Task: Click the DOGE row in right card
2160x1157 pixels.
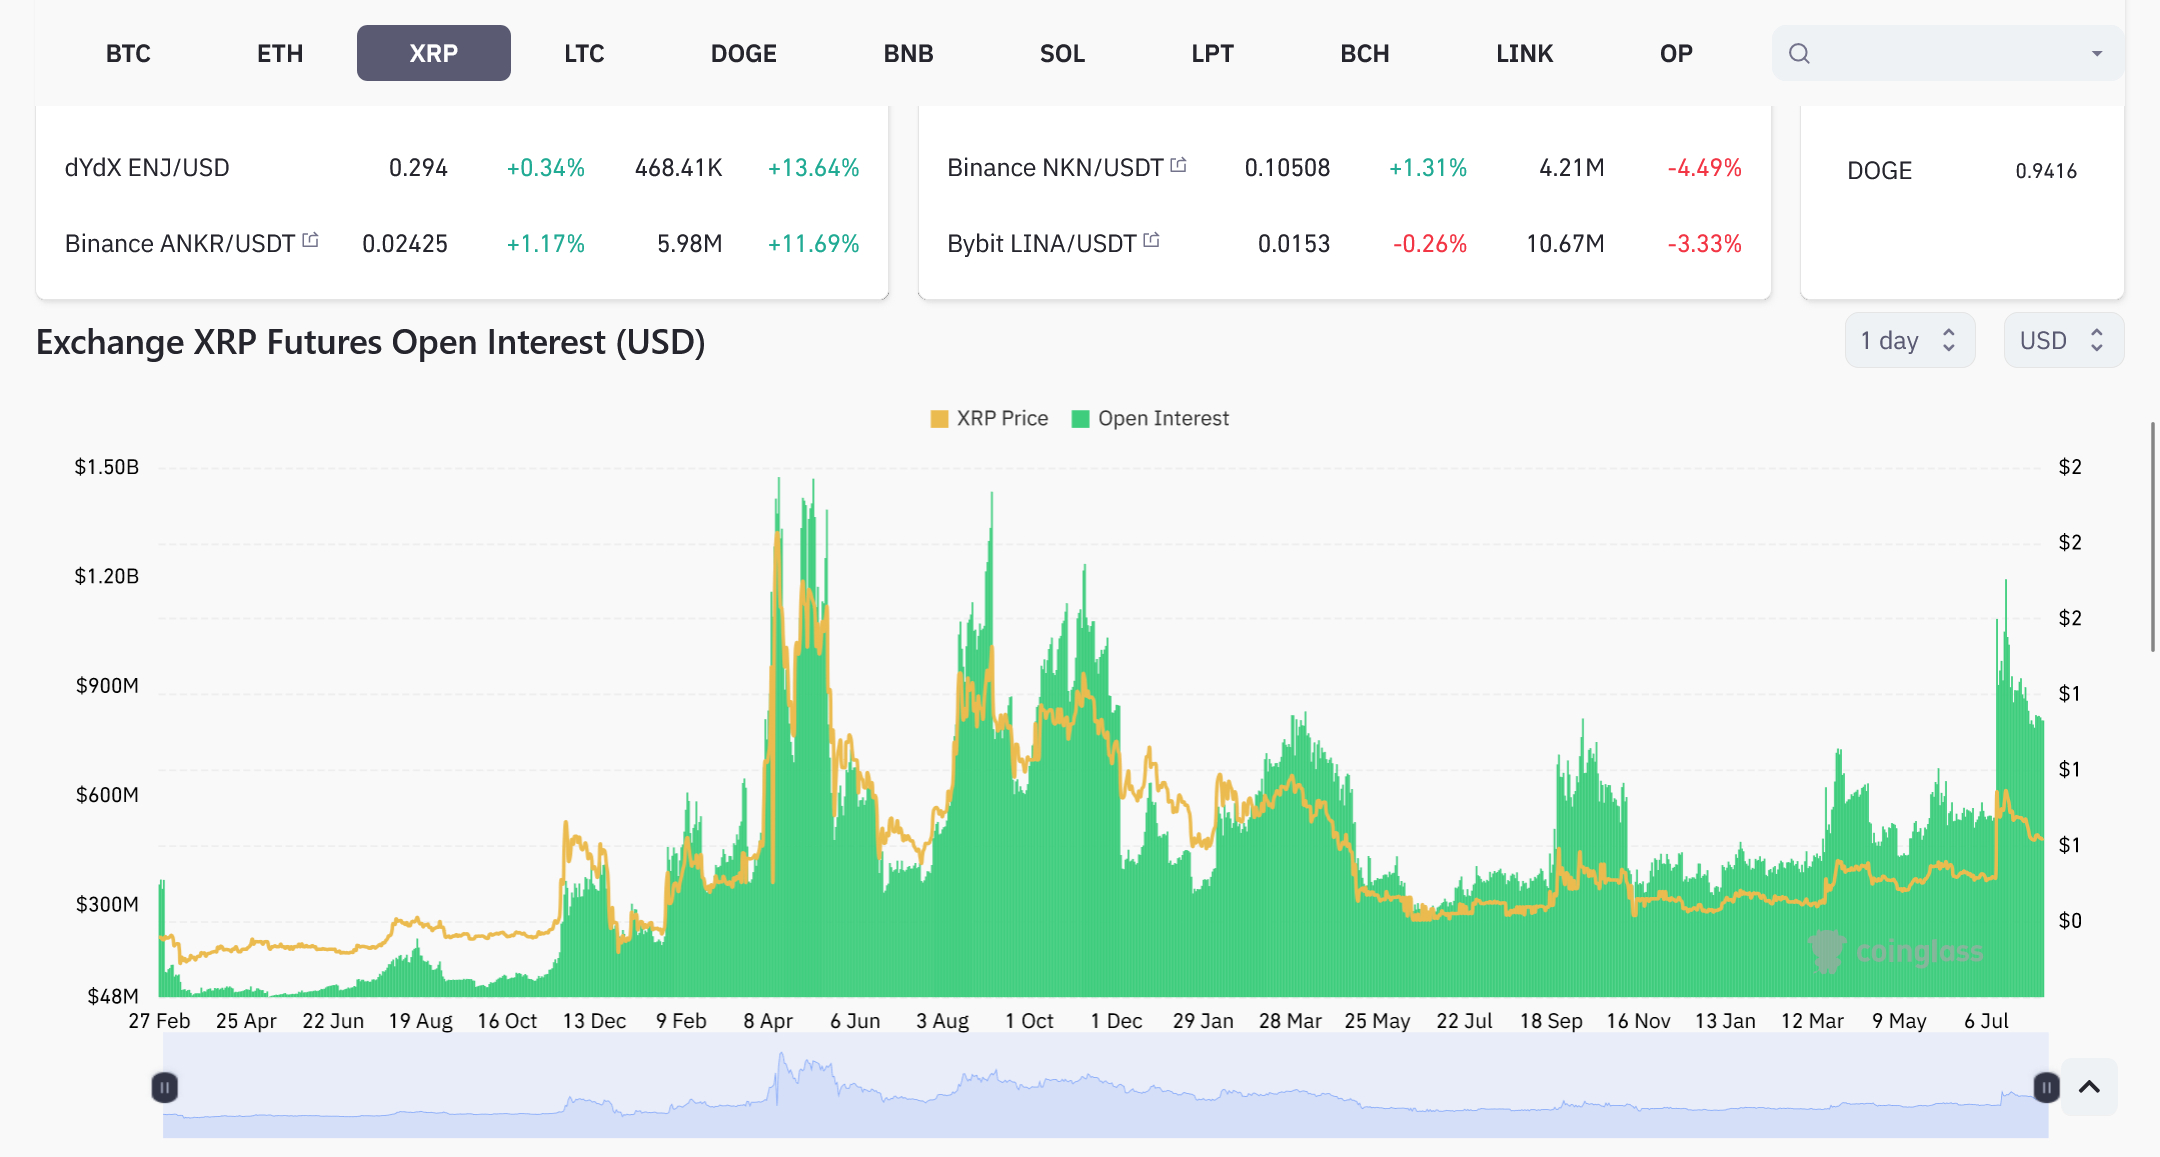Action: [1962, 171]
